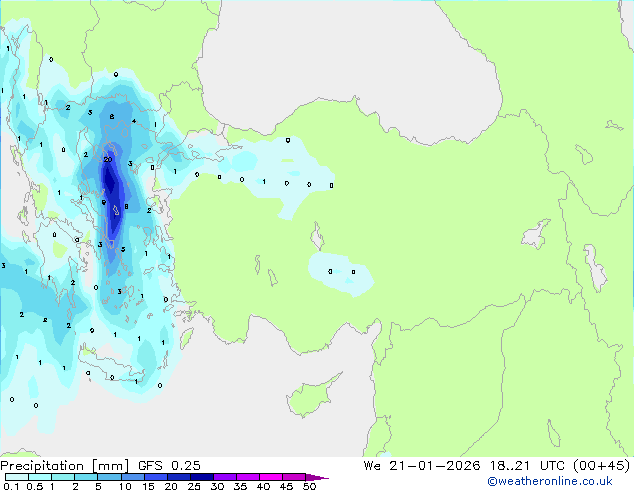Click the 0.5–1 mm legend color swatch

40,477
